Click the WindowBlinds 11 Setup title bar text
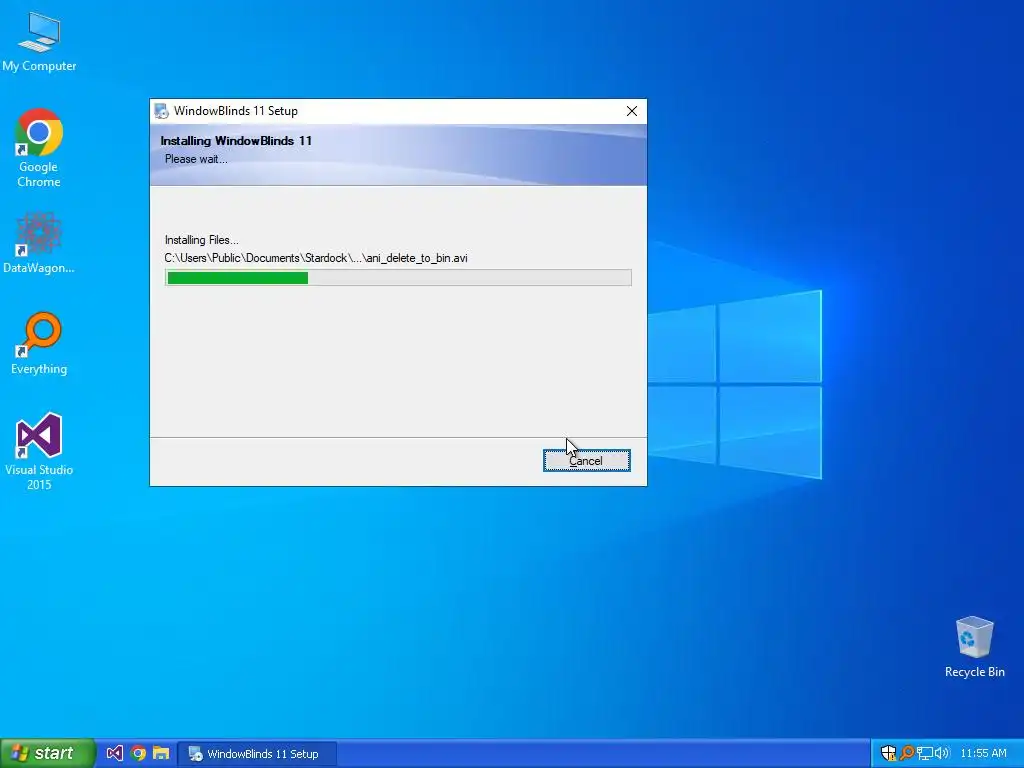 236,111
